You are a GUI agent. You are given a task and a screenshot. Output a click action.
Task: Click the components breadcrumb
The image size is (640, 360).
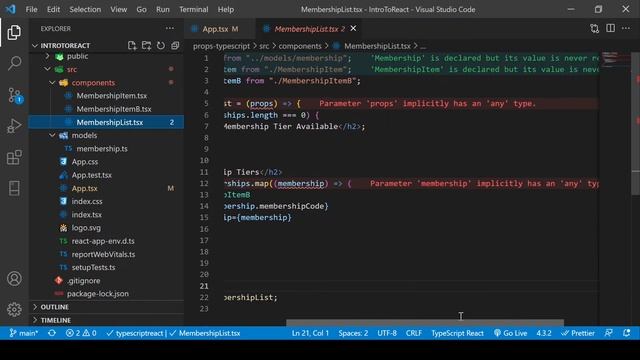[x=300, y=46]
